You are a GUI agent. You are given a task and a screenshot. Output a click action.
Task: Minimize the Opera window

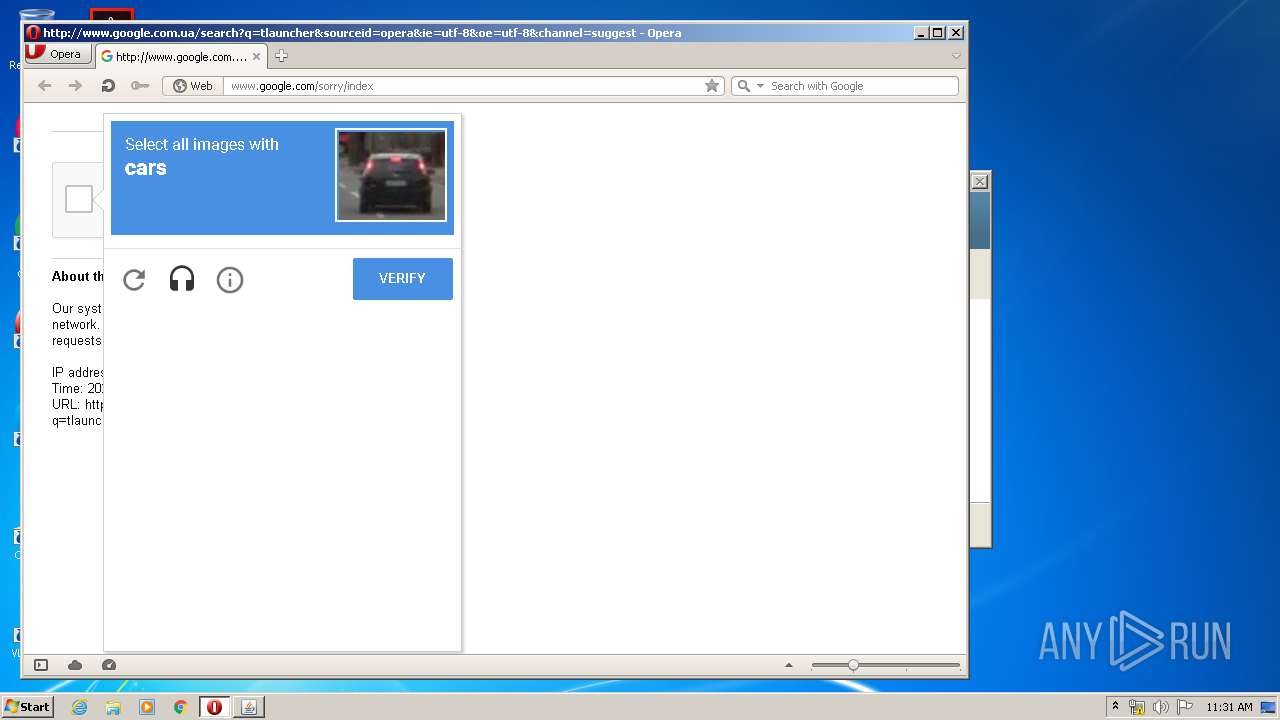click(921, 33)
